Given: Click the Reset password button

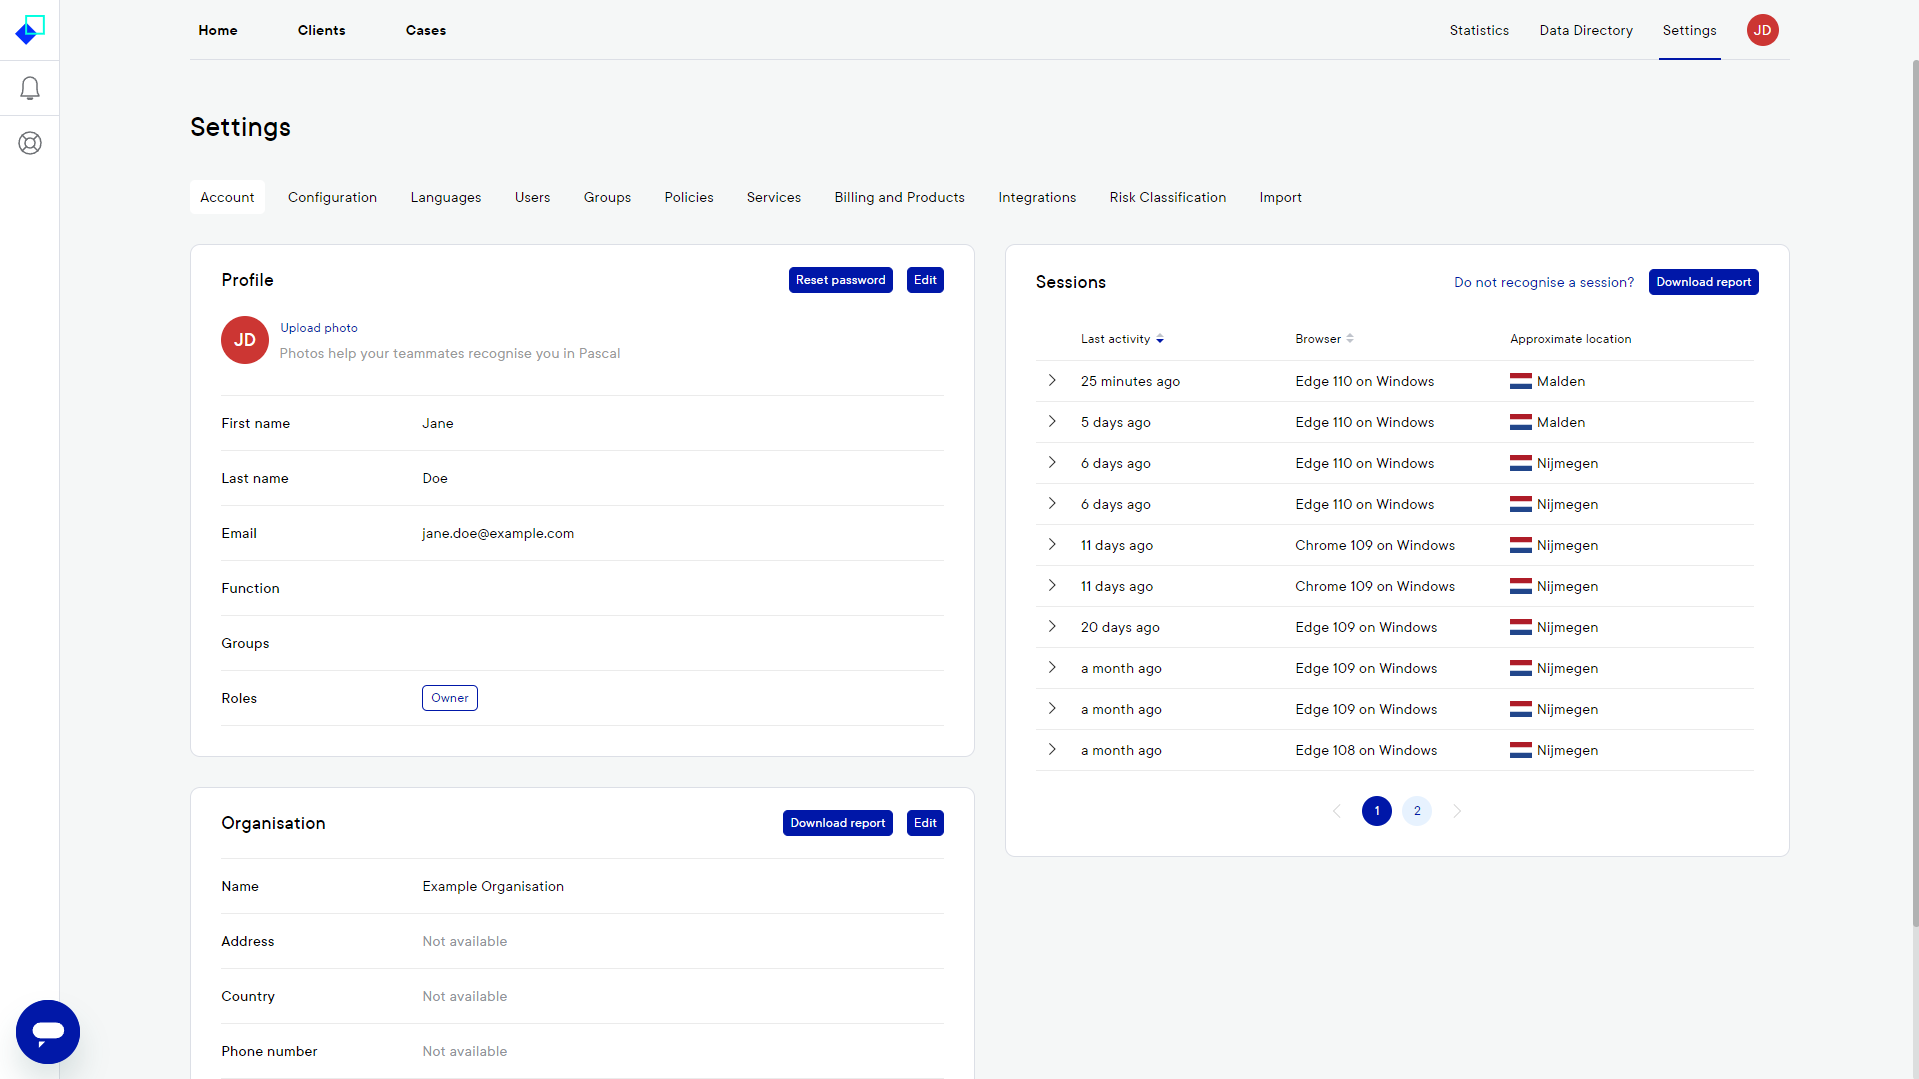Looking at the screenshot, I should click(840, 280).
